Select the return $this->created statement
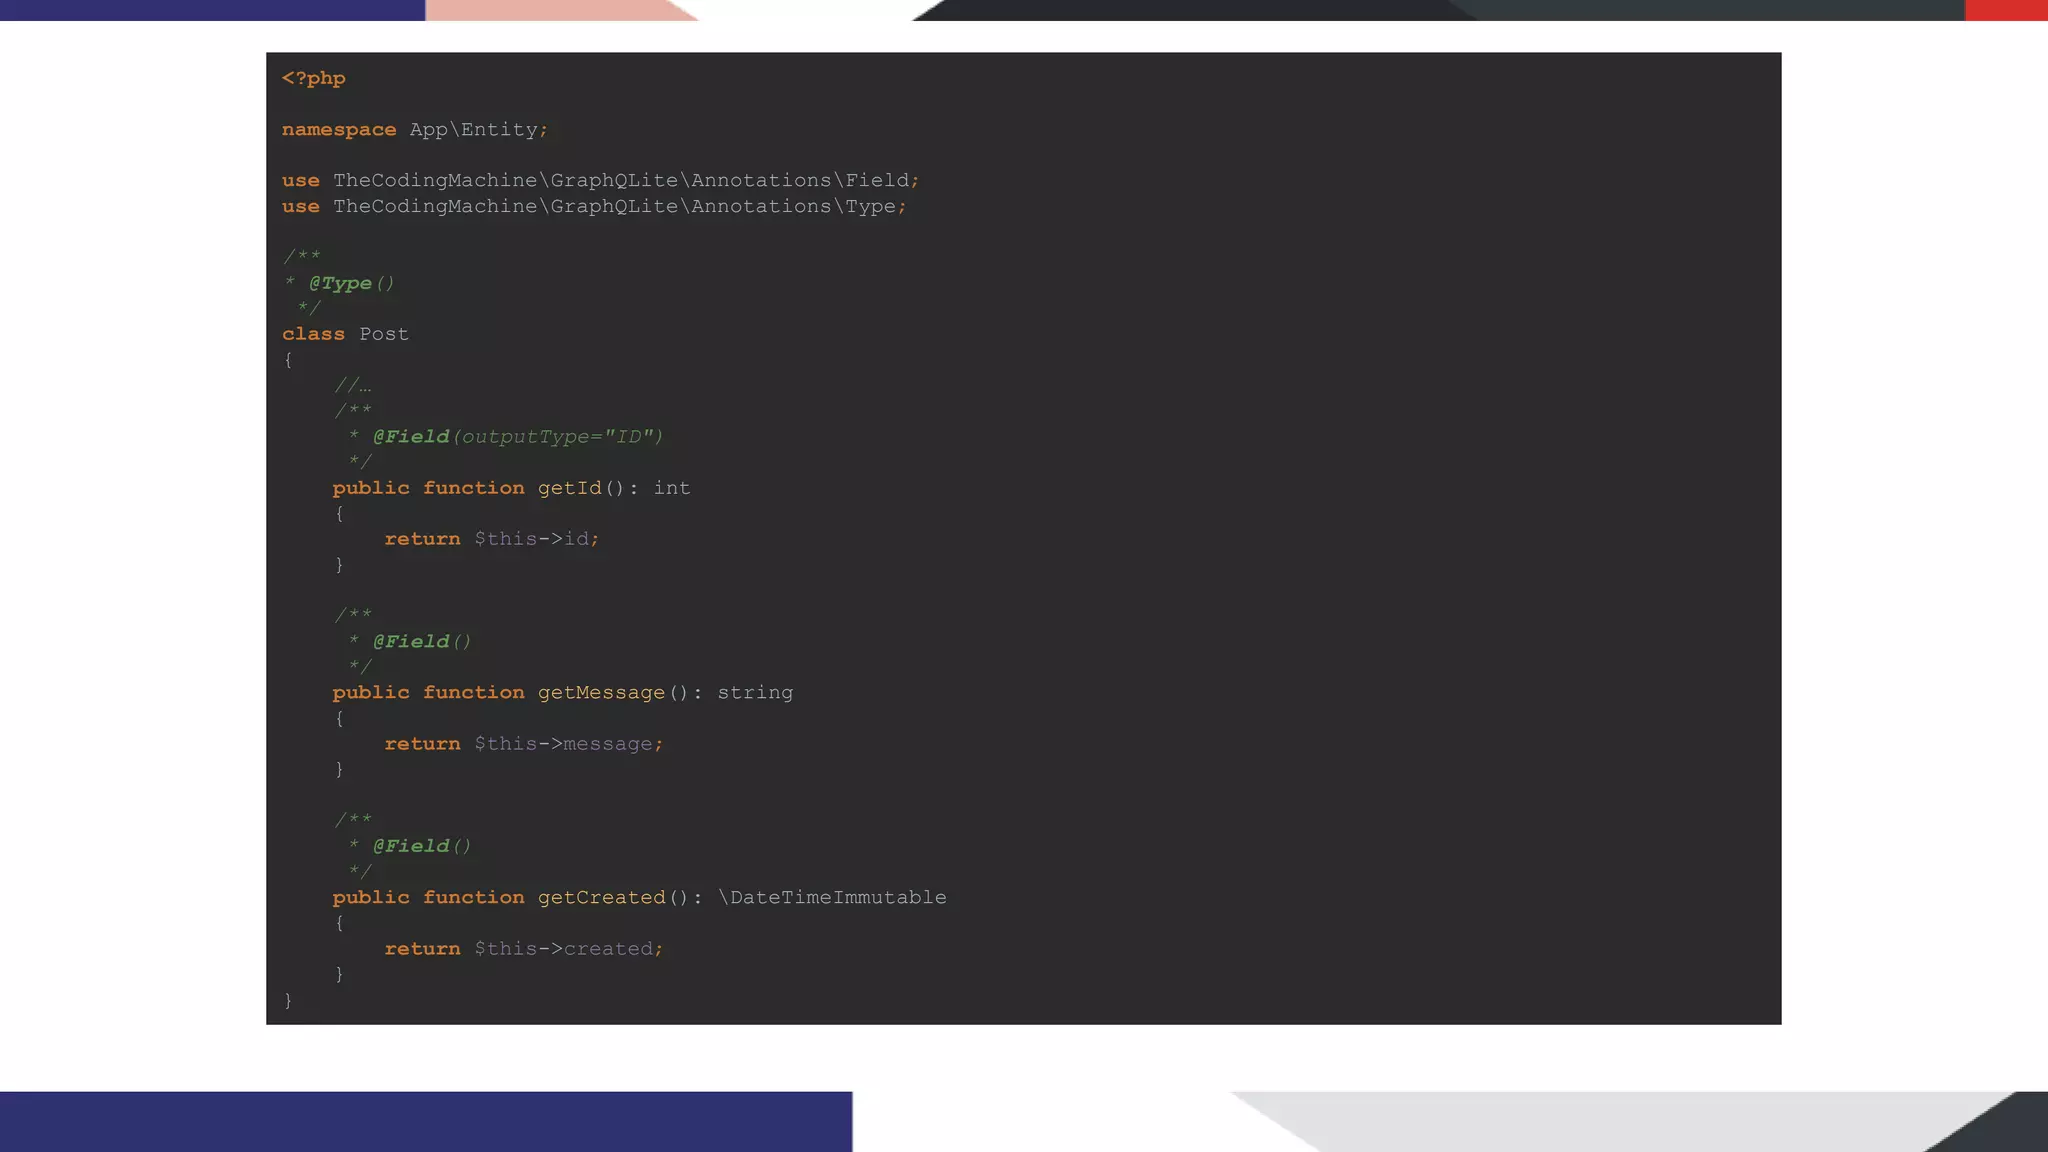The height and width of the screenshot is (1152, 2048). point(524,949)
